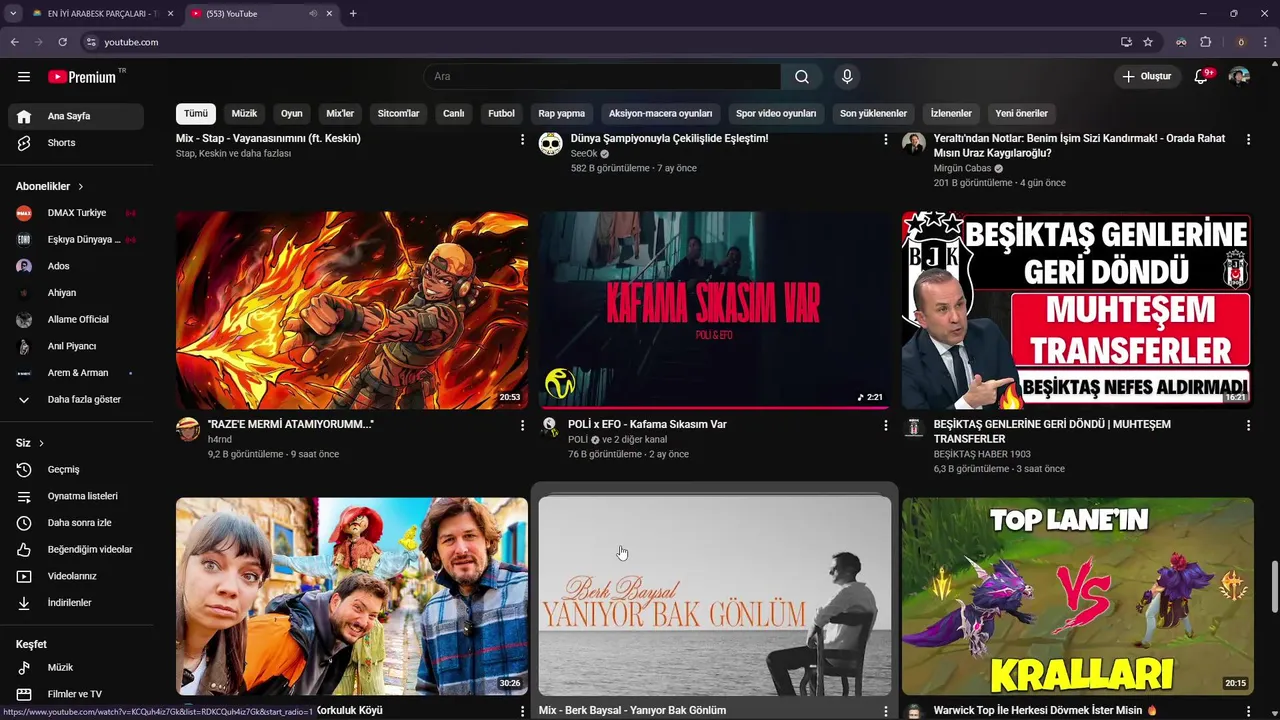
Task: Click the YouTube Premium logo
Action: tap(82, 77)
